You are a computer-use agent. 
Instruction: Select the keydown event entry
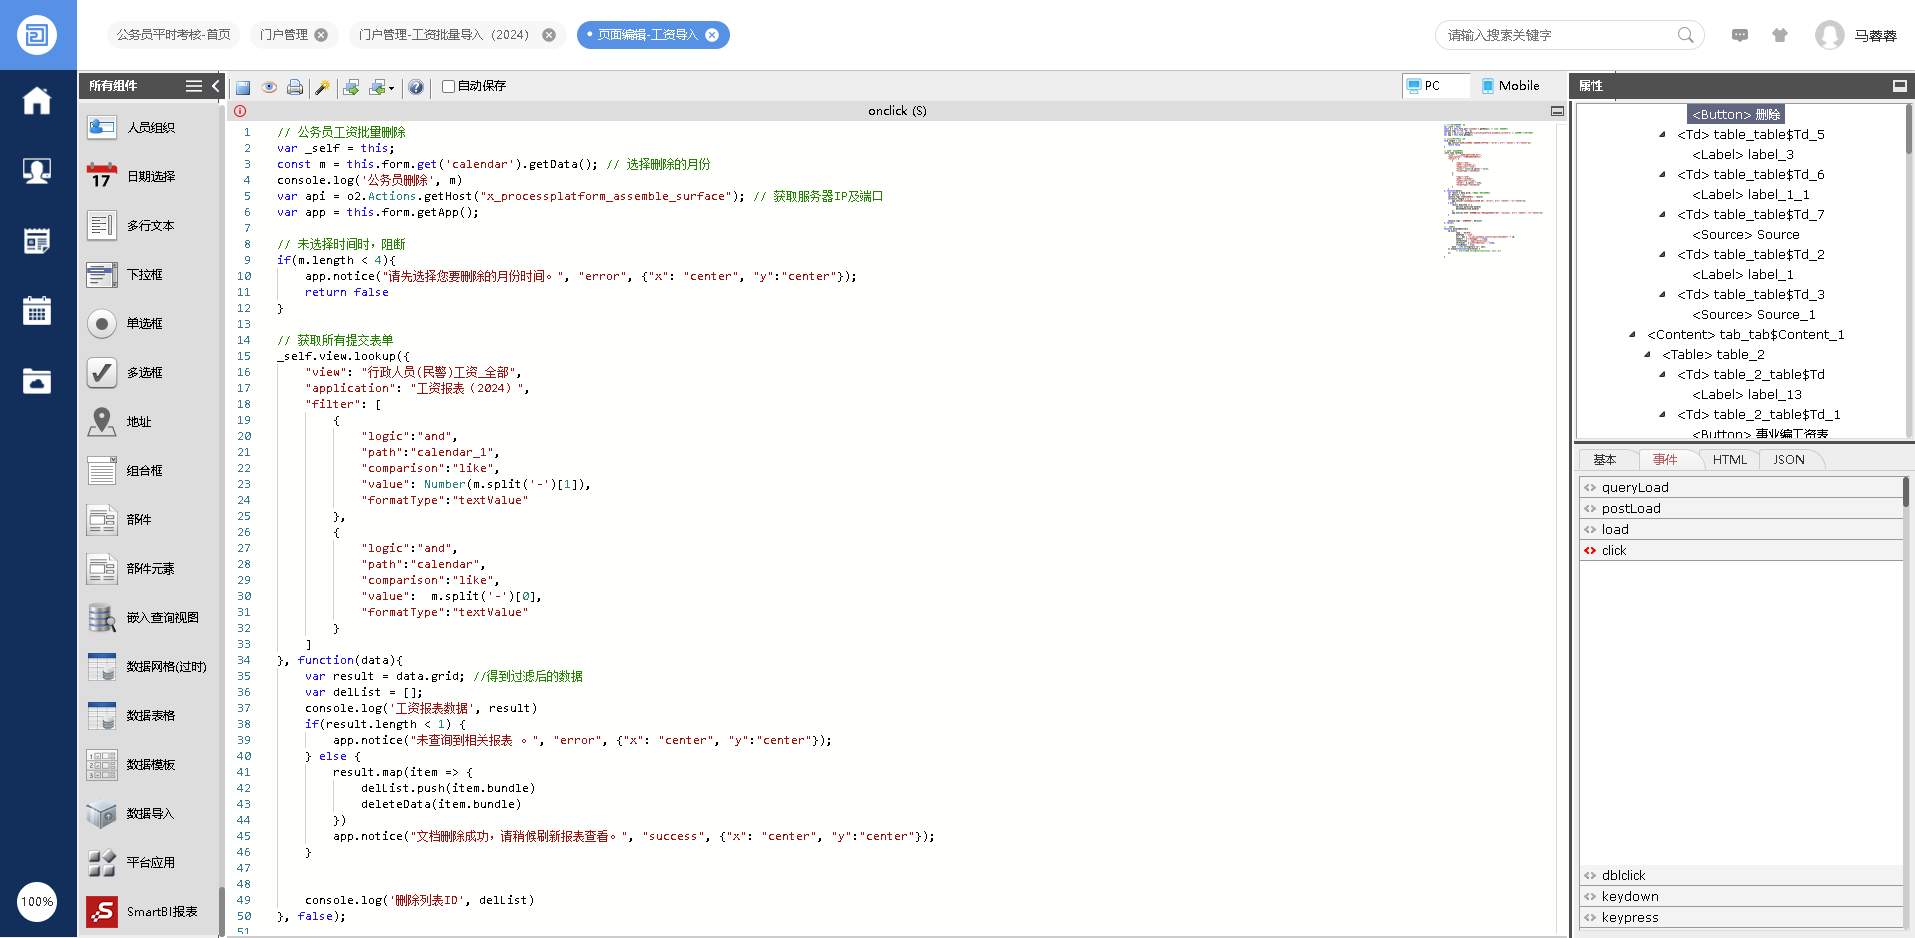(1630, 897)
